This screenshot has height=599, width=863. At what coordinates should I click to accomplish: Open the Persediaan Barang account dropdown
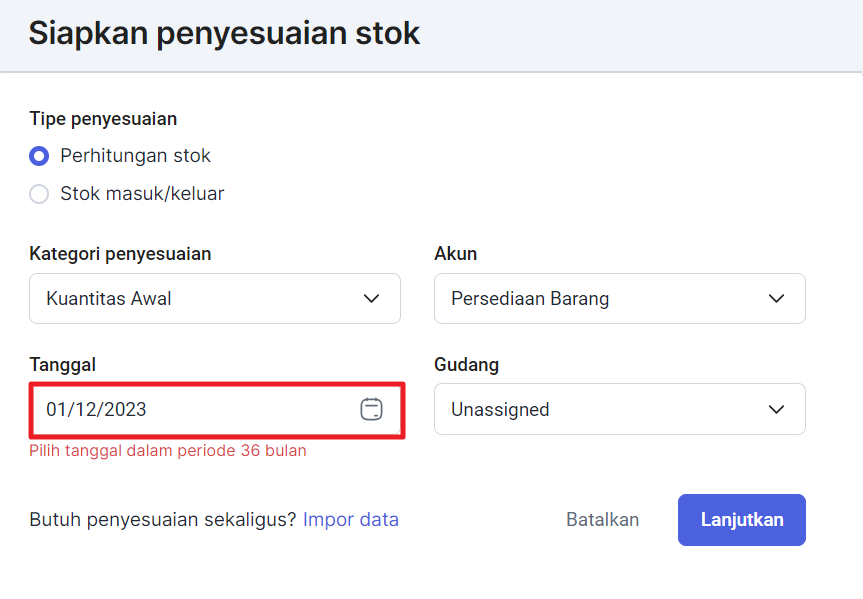point(620,298)
